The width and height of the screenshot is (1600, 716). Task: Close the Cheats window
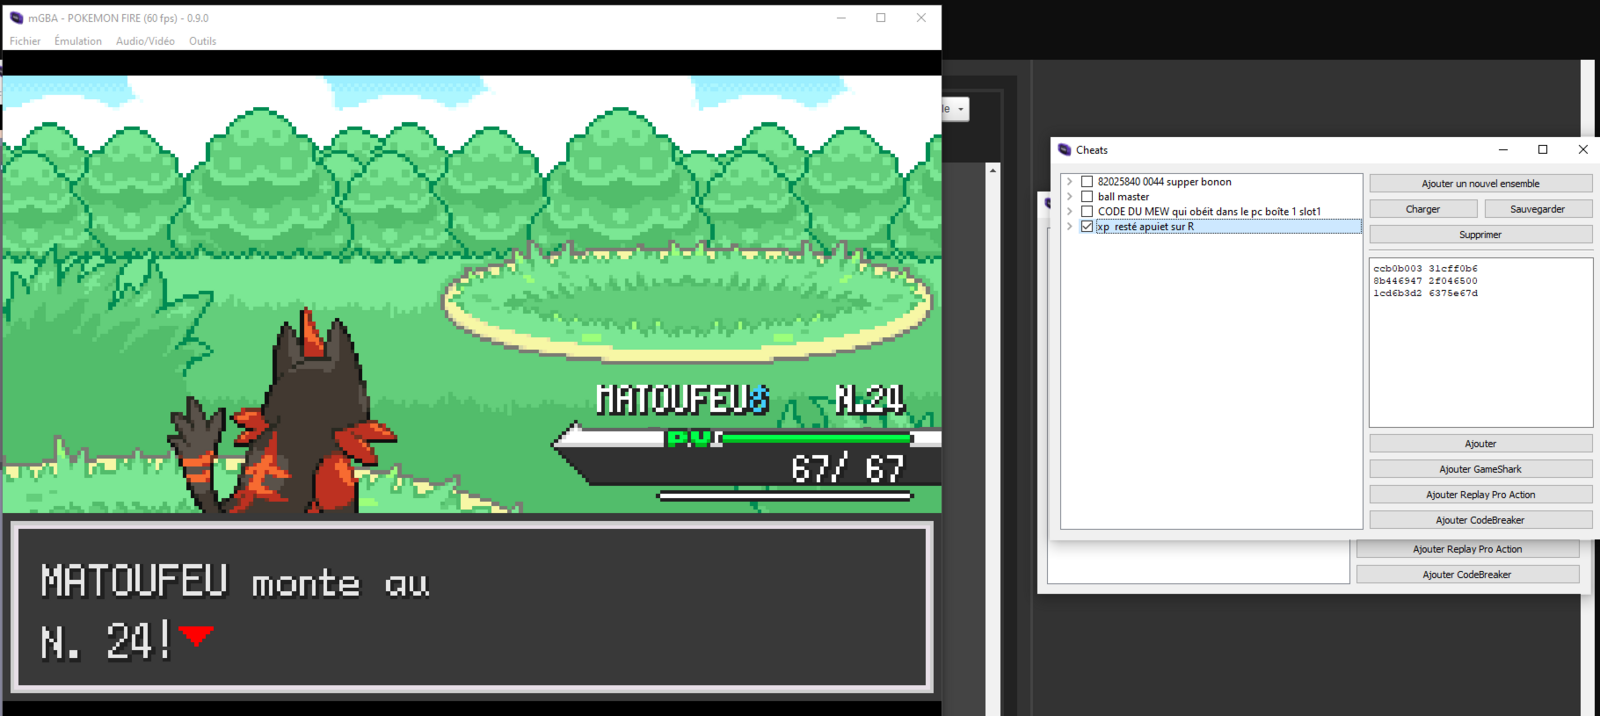[1582, 150]
